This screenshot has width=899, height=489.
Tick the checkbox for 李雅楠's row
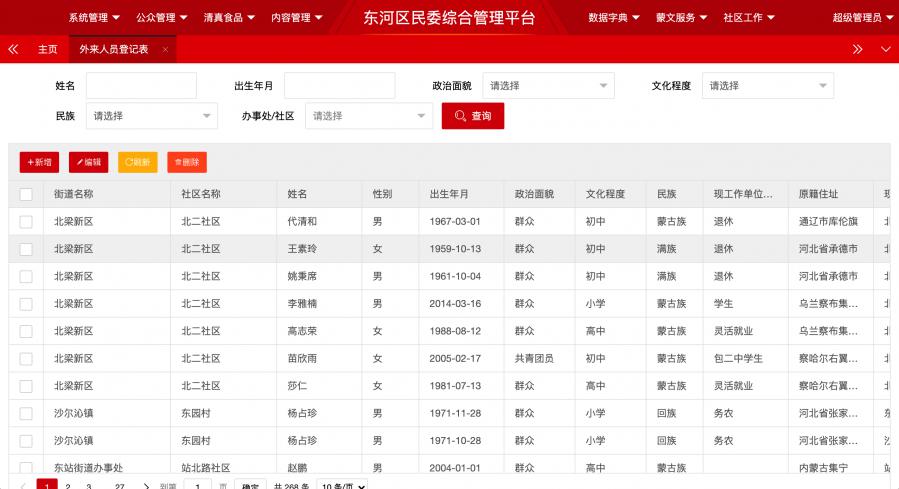click(x=26, y=303)
